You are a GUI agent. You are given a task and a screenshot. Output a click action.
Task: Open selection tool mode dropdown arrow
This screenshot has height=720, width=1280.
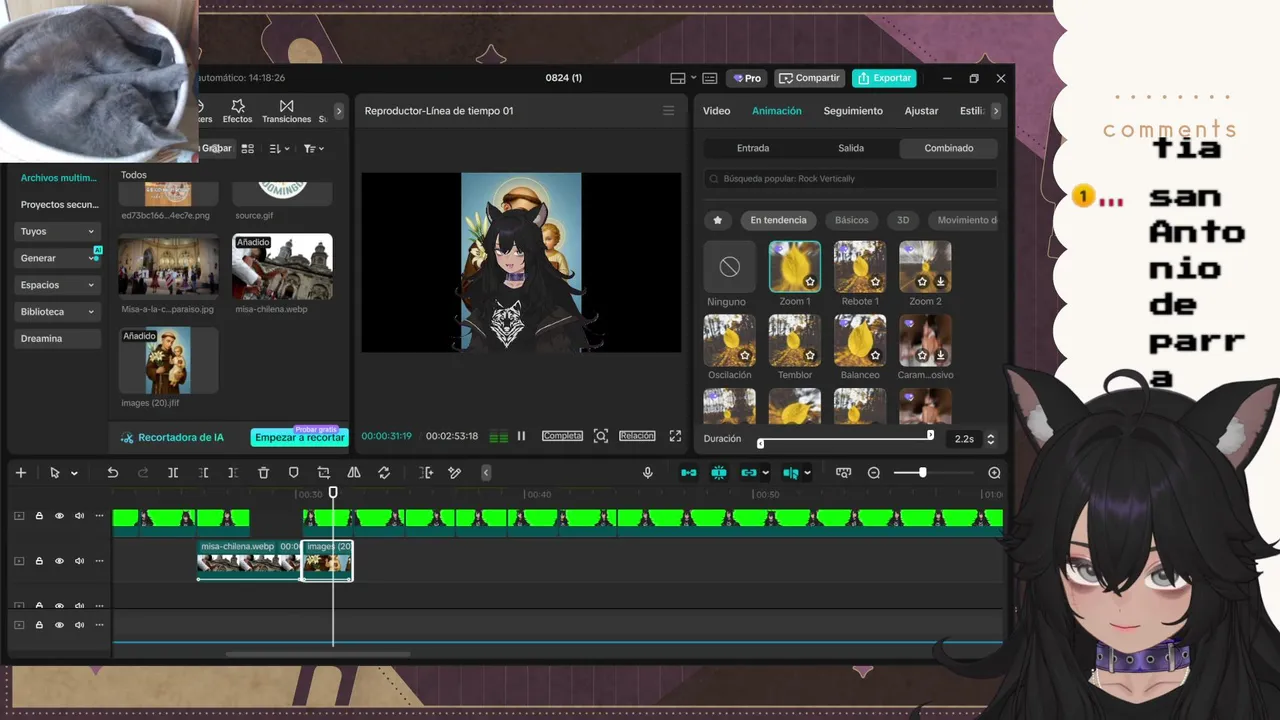[74, 473]
